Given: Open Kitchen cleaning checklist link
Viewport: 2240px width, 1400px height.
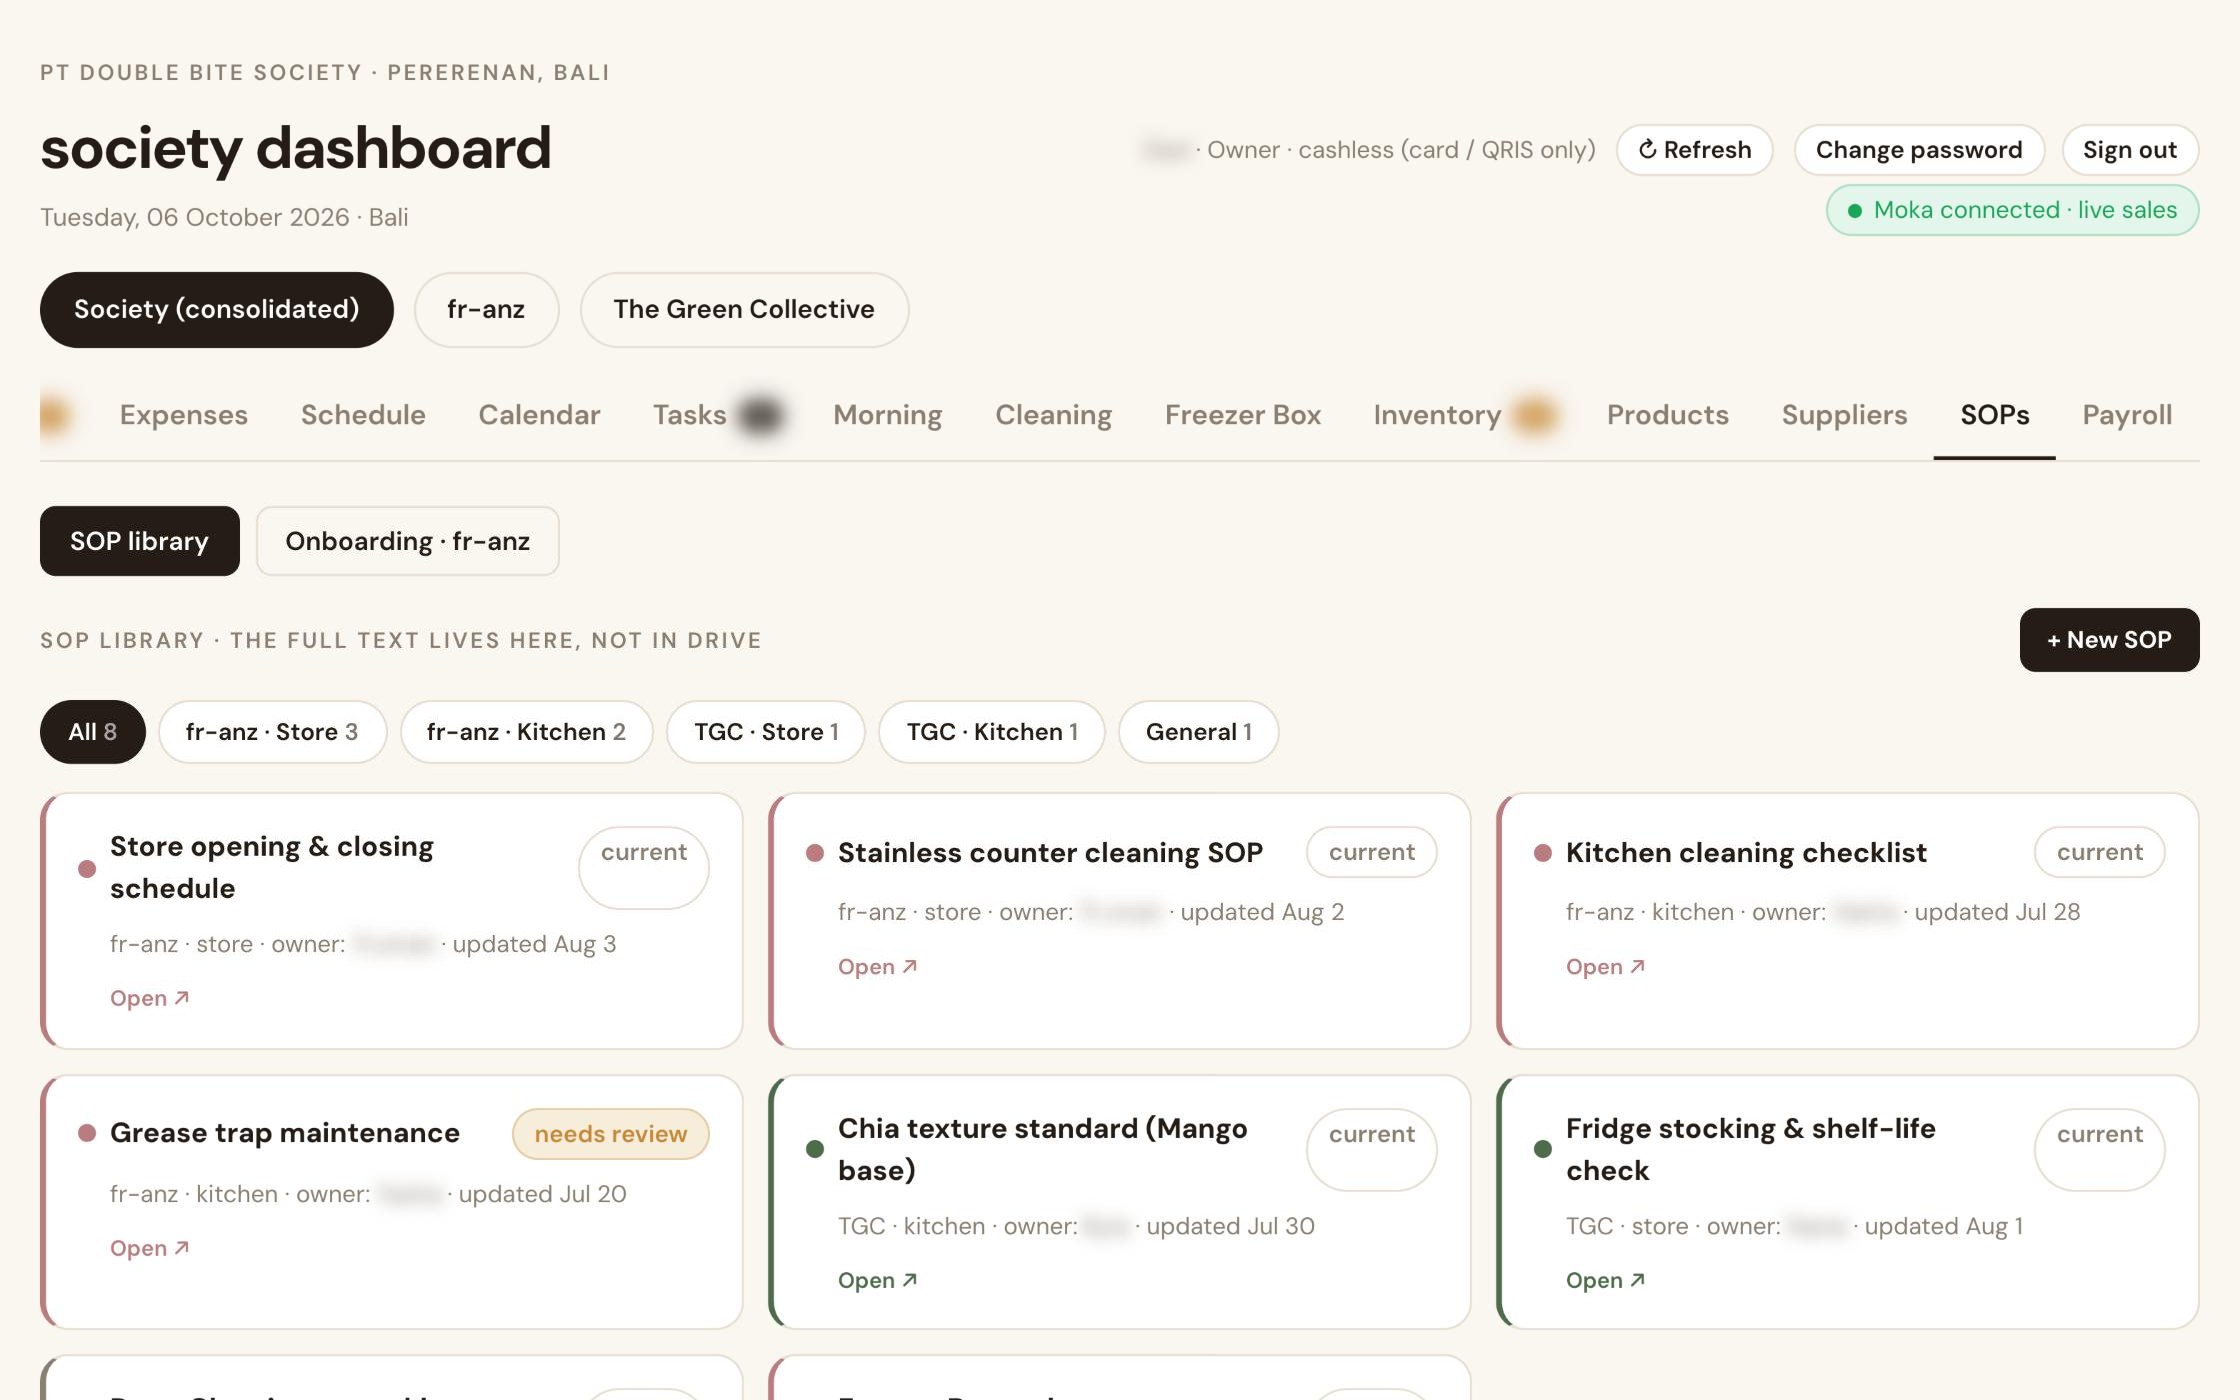Looking at the screenshot, I should click(1605, 967).
